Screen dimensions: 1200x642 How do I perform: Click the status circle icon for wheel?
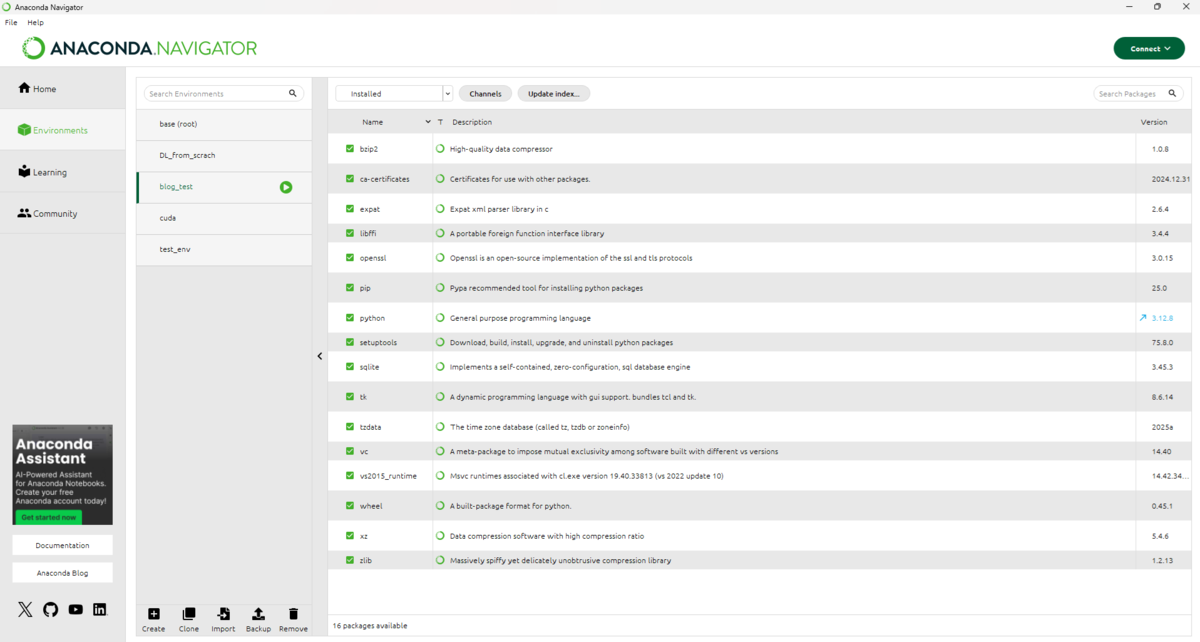[440, 506]
